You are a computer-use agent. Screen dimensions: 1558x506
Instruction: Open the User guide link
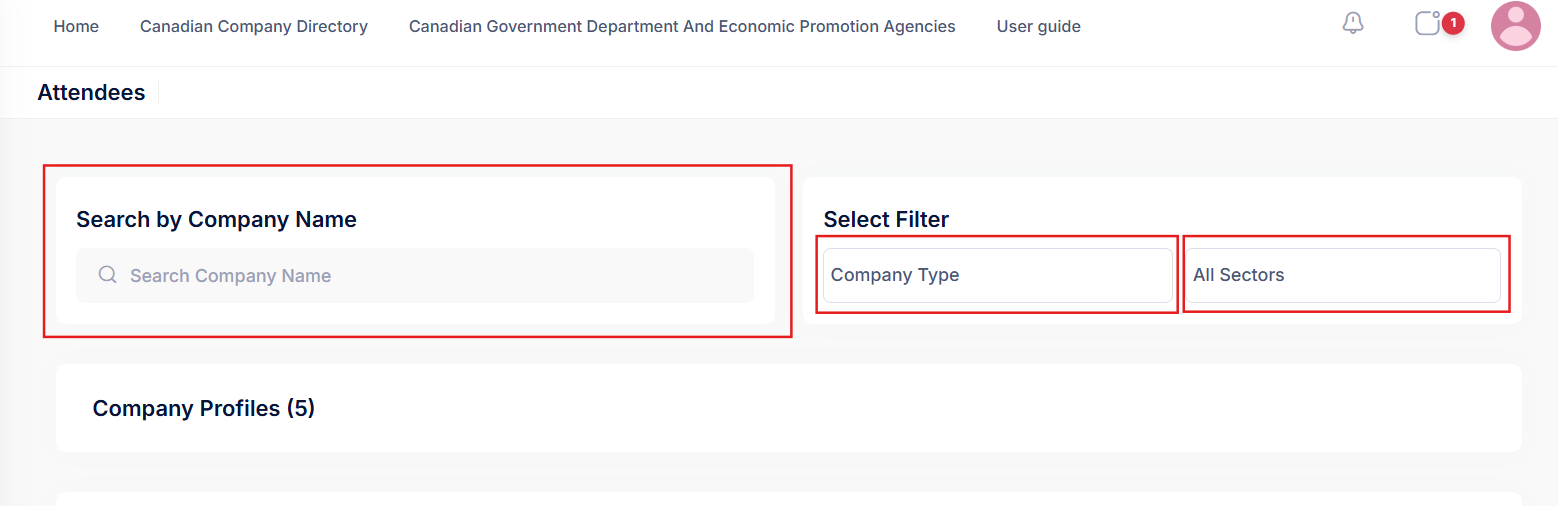(1038, 27)
